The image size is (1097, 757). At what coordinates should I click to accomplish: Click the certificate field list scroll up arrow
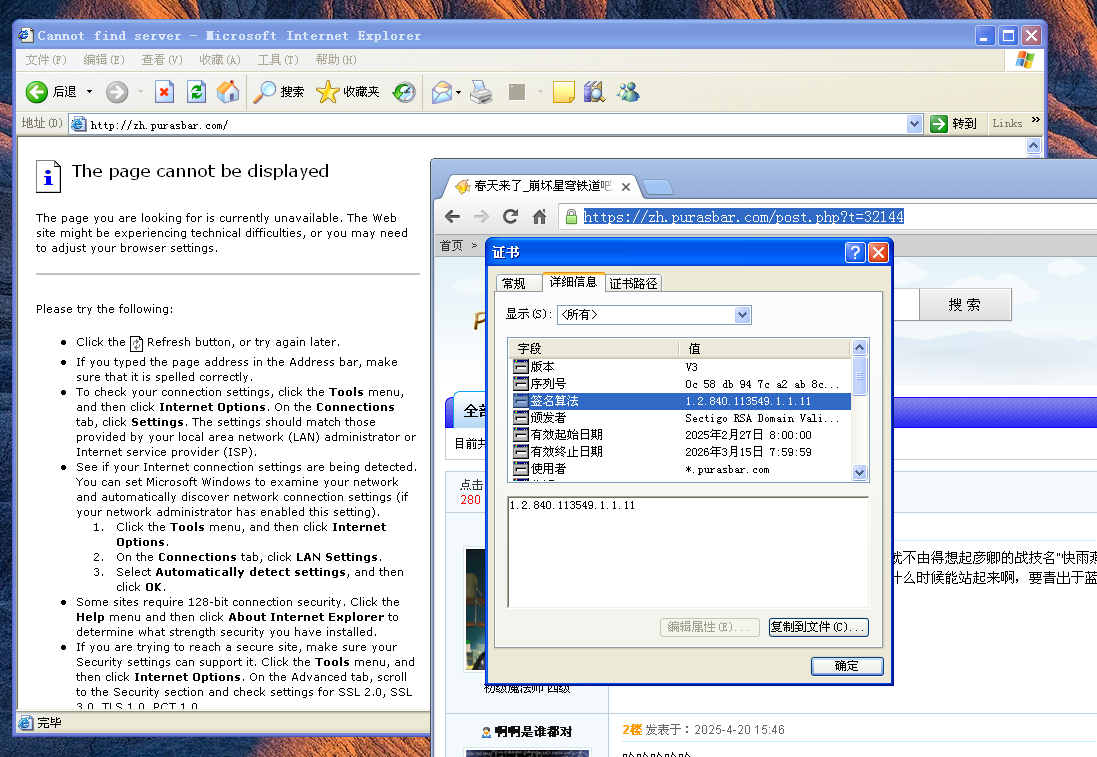pos(860,347)
